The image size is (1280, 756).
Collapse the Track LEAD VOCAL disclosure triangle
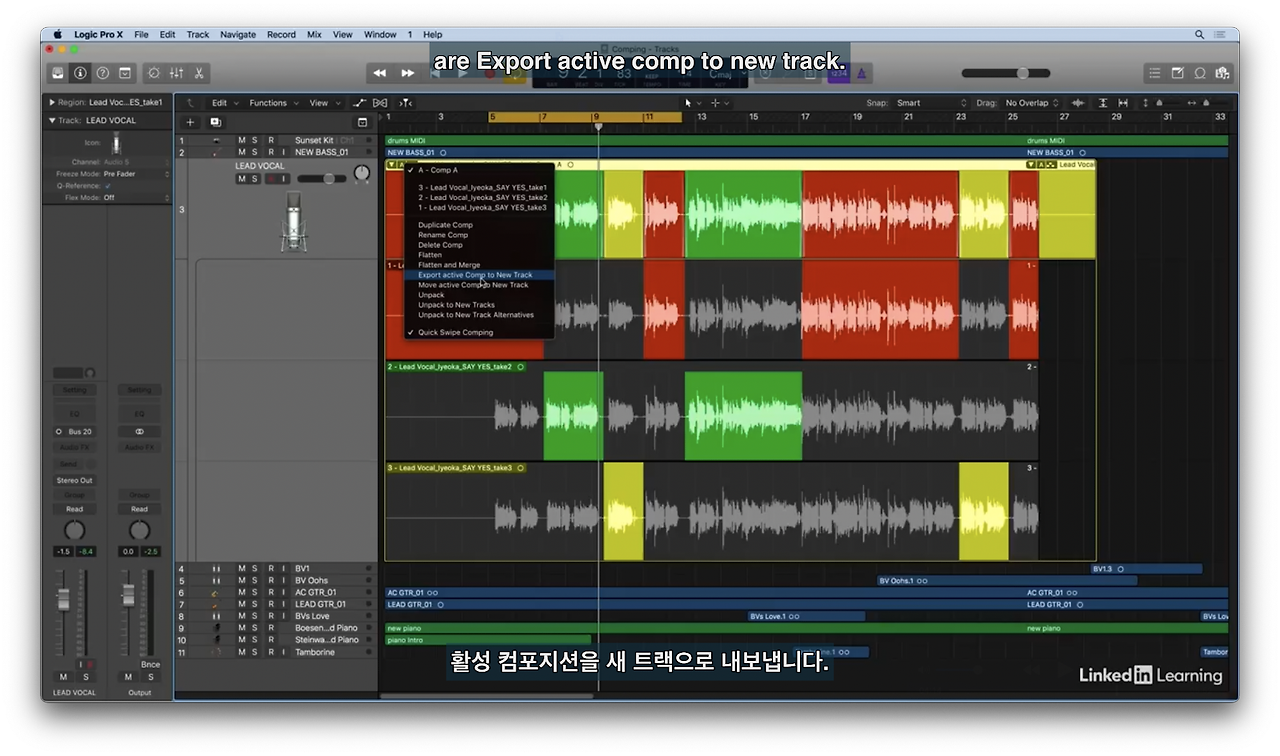pos(52,120)
